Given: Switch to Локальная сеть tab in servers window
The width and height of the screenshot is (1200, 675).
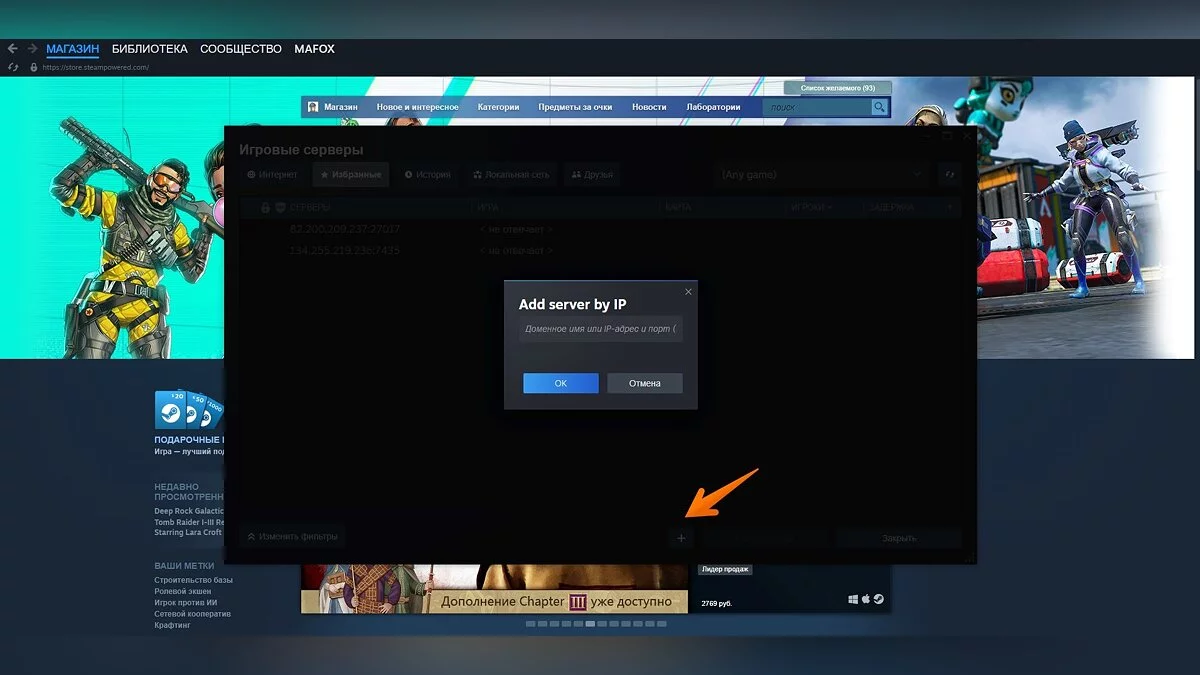Looking at the screenshot, I should [x=511, y=175].
